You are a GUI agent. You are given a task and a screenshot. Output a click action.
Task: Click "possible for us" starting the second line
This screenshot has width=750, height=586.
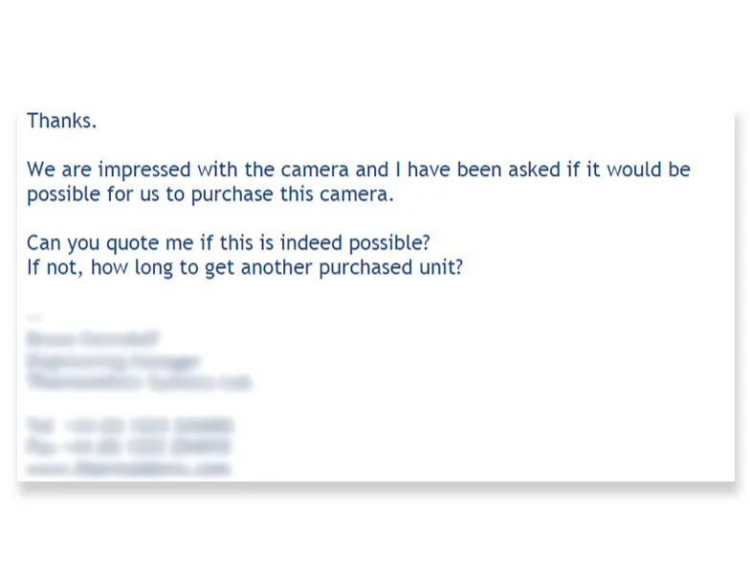click(x=93, y=195)
